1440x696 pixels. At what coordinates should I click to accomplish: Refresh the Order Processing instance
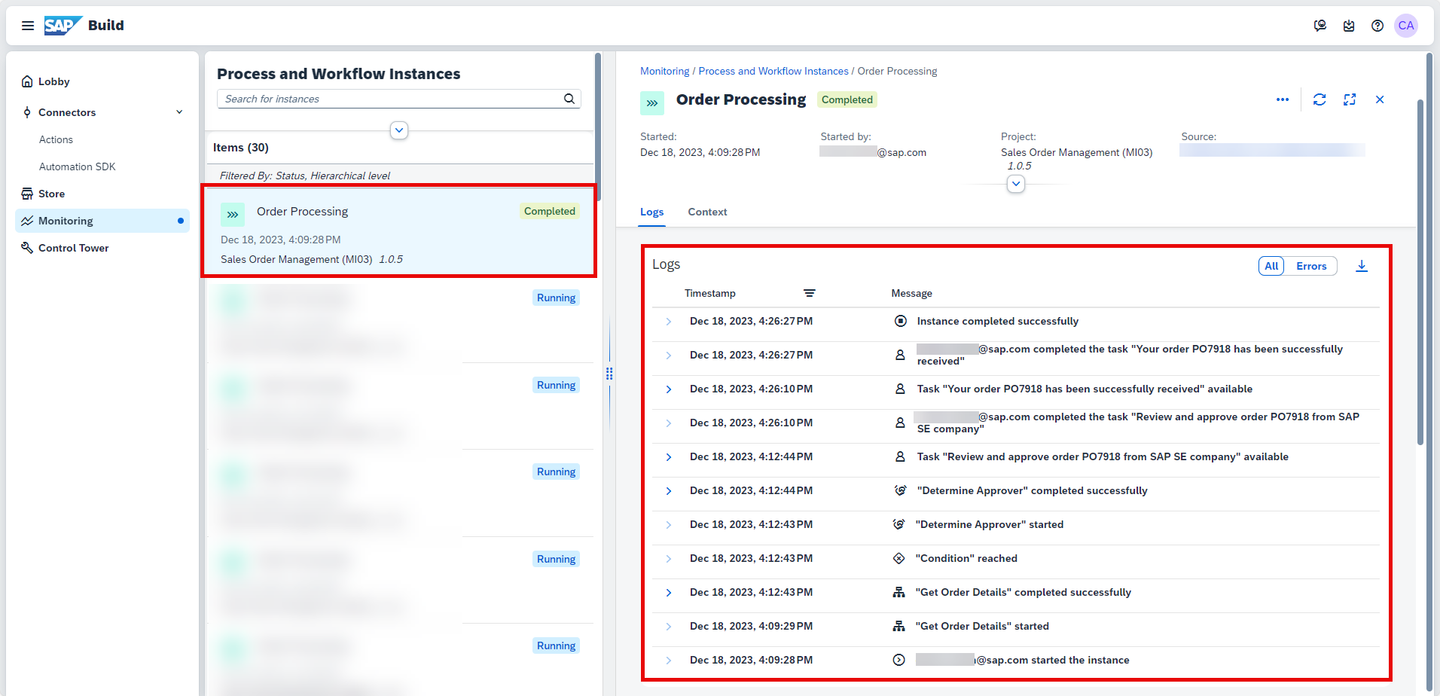[x=1320, y=100]
